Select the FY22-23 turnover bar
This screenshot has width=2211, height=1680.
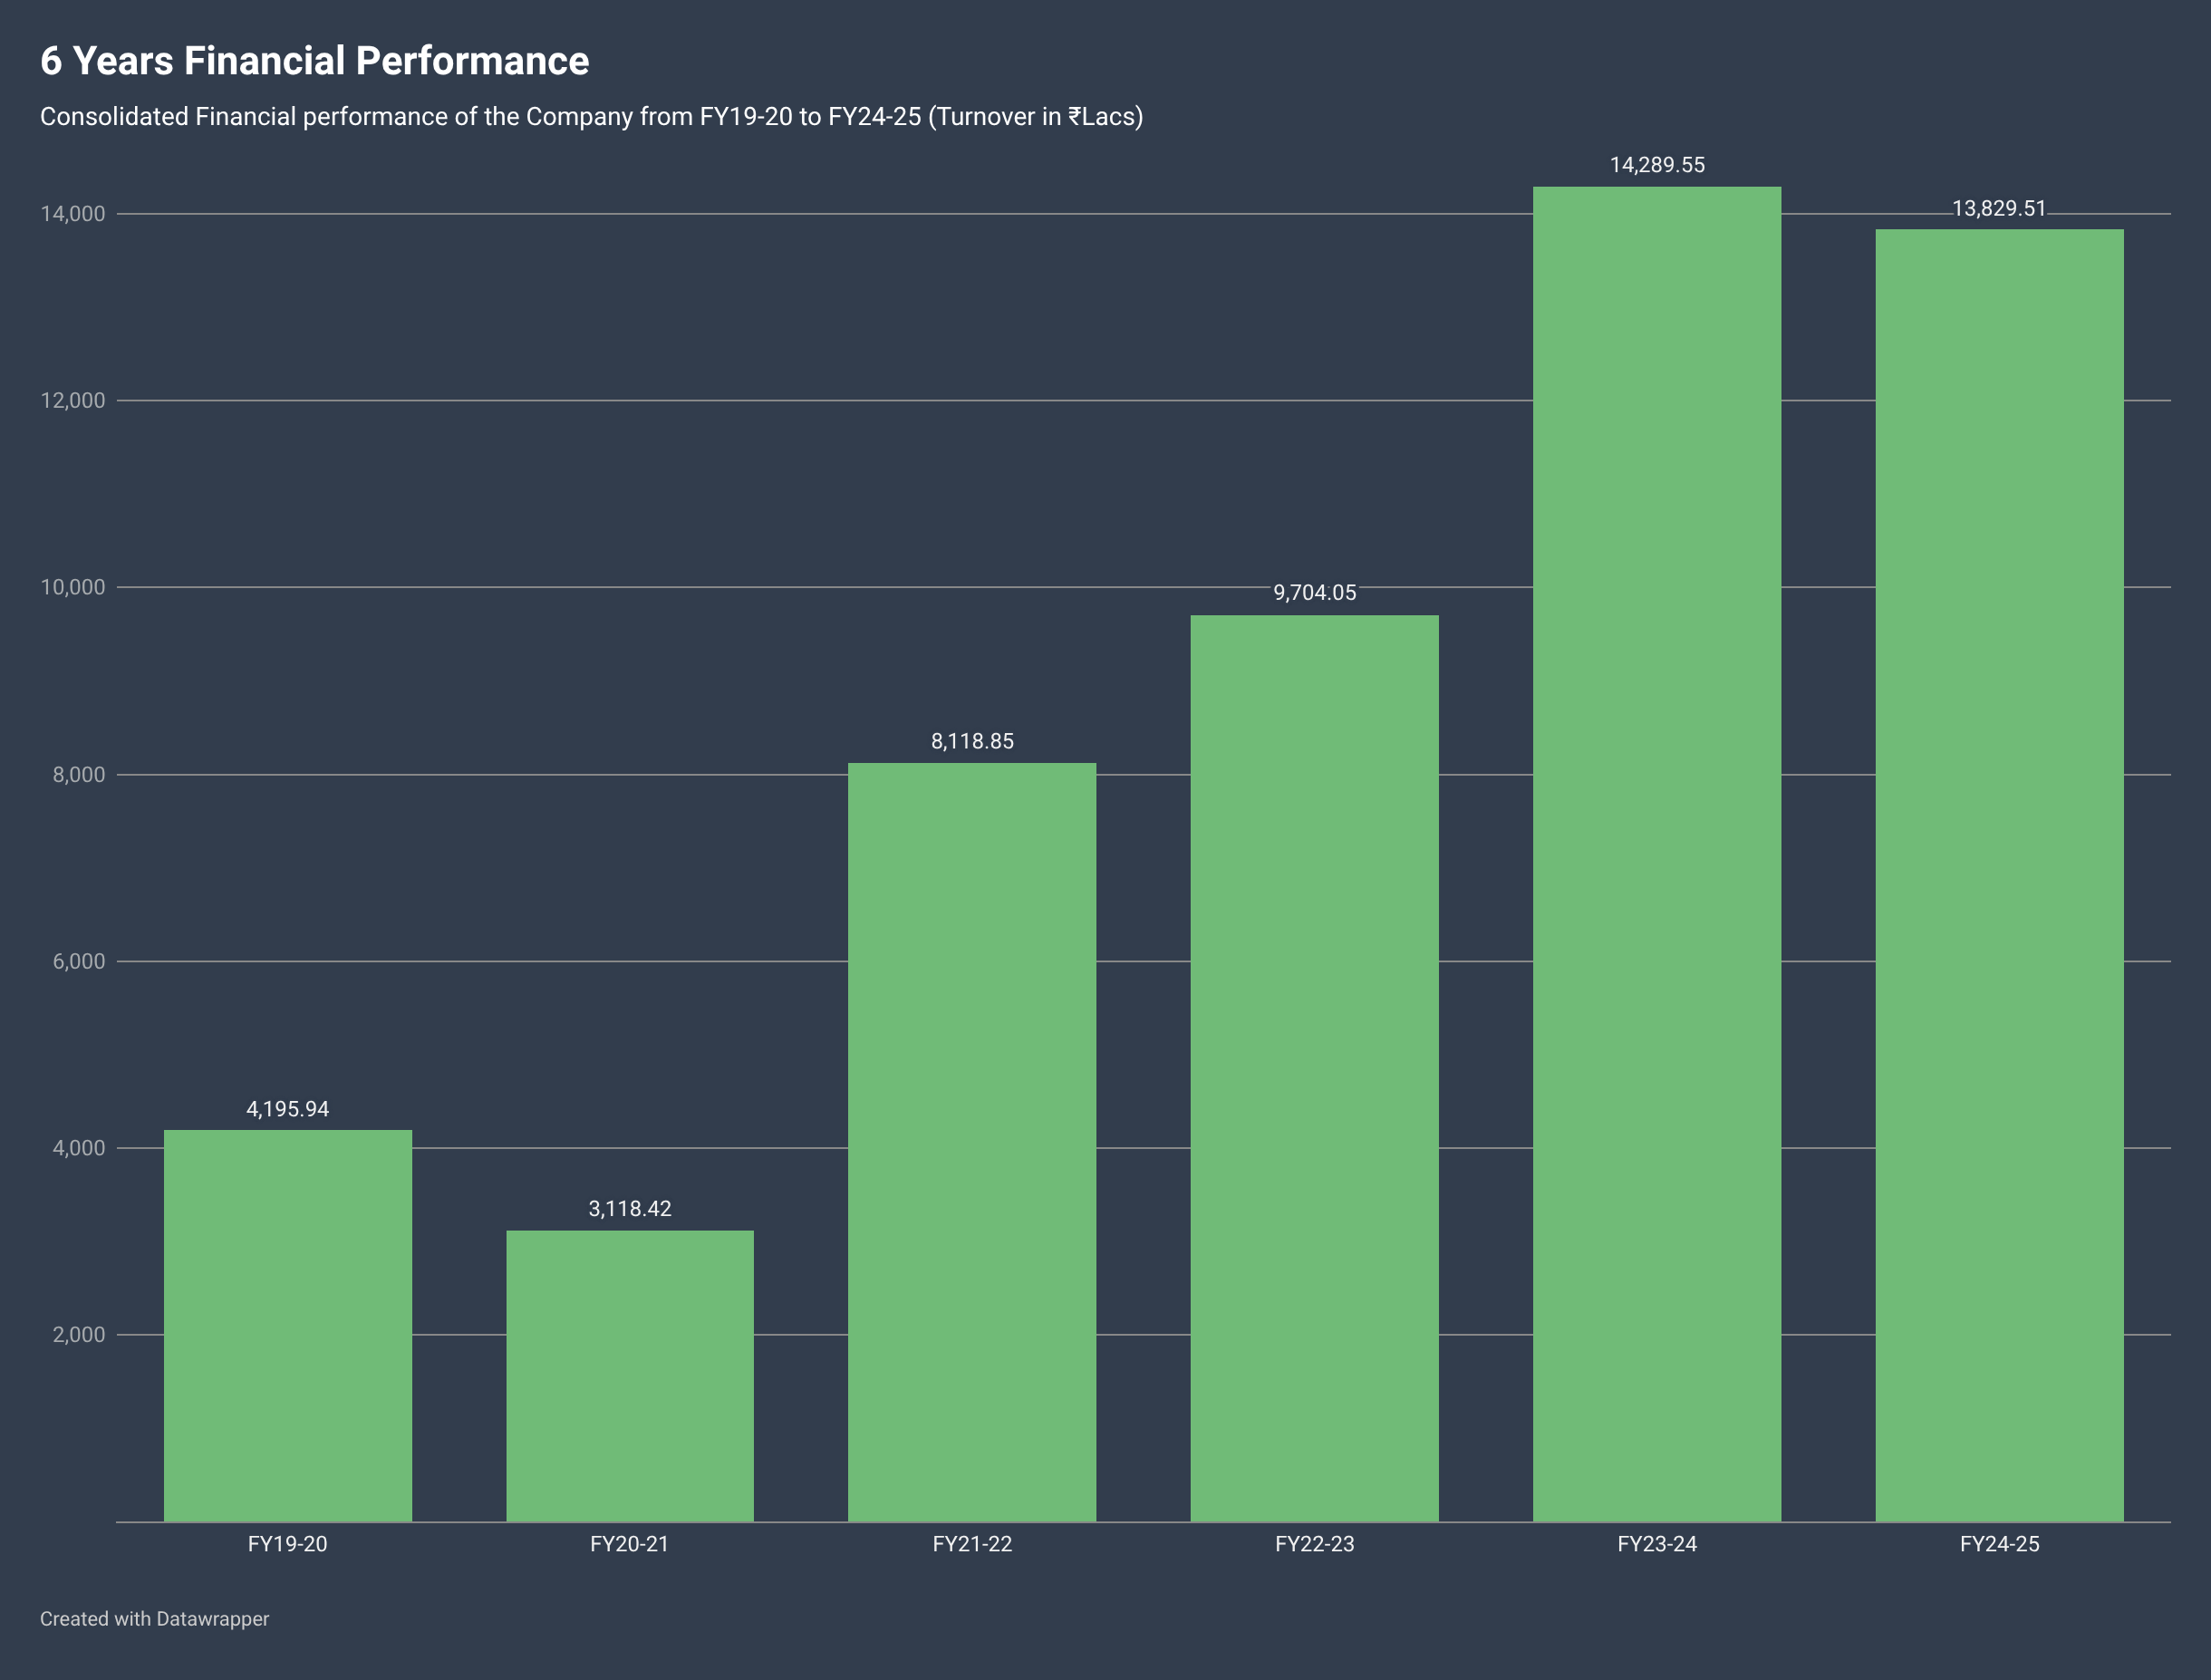(x=1314, y=1068)
